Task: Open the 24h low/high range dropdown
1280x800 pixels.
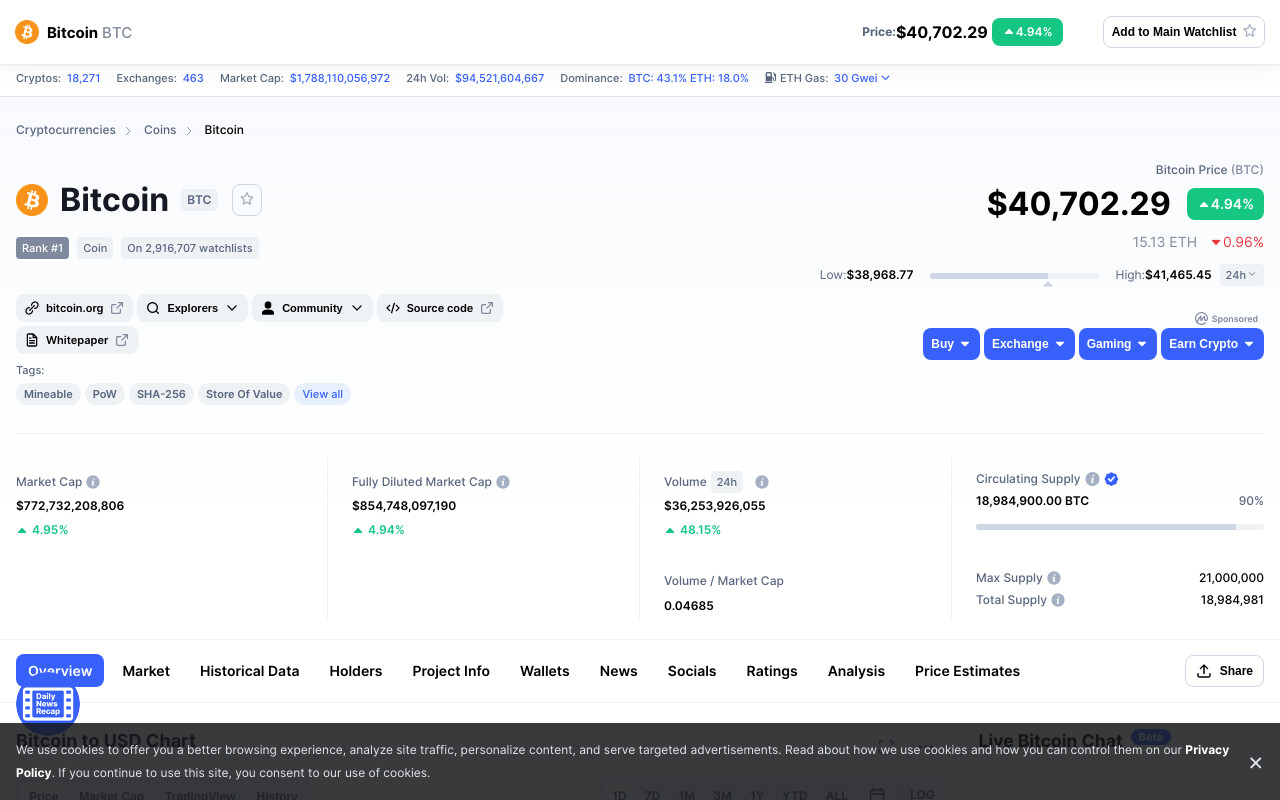Action: [1242, 275]
